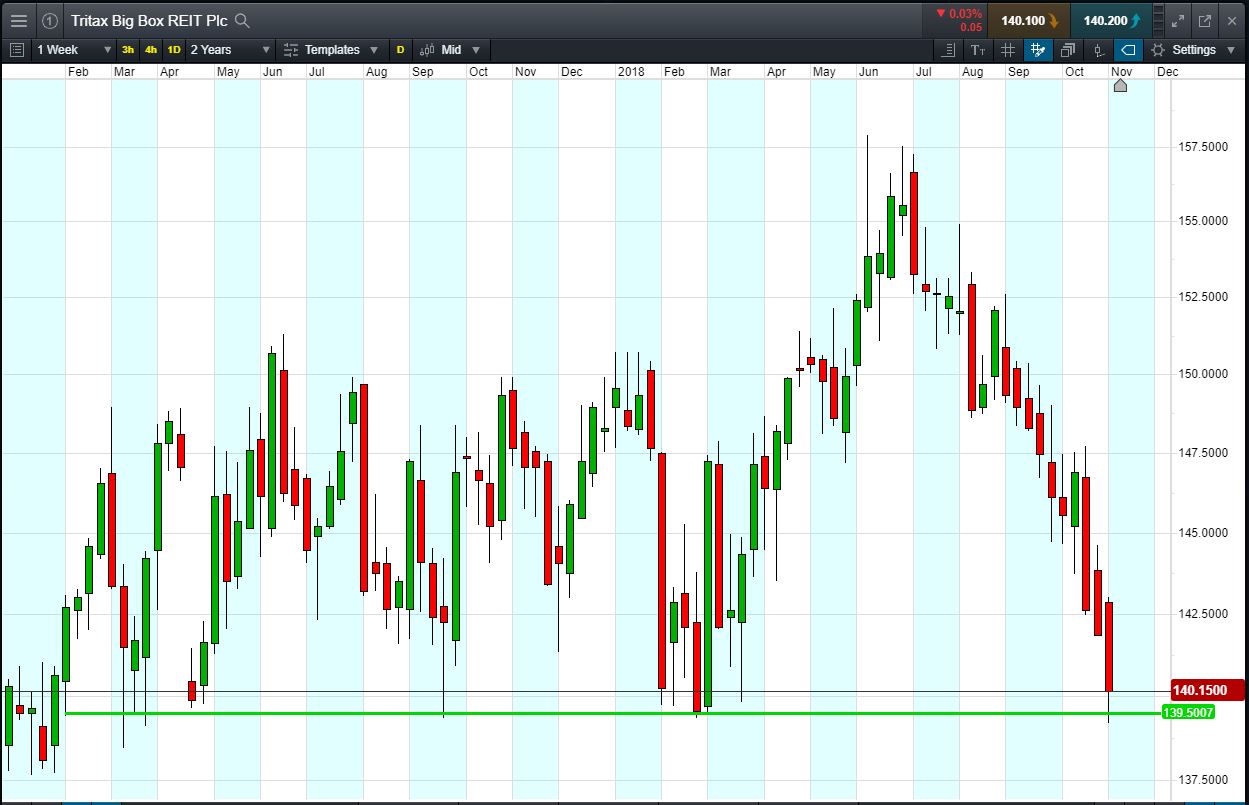The height and width of the screenshot is (805, 1249).
Task: Click the Tritax Big Box REIT Plc title
Action: [149, 20]
